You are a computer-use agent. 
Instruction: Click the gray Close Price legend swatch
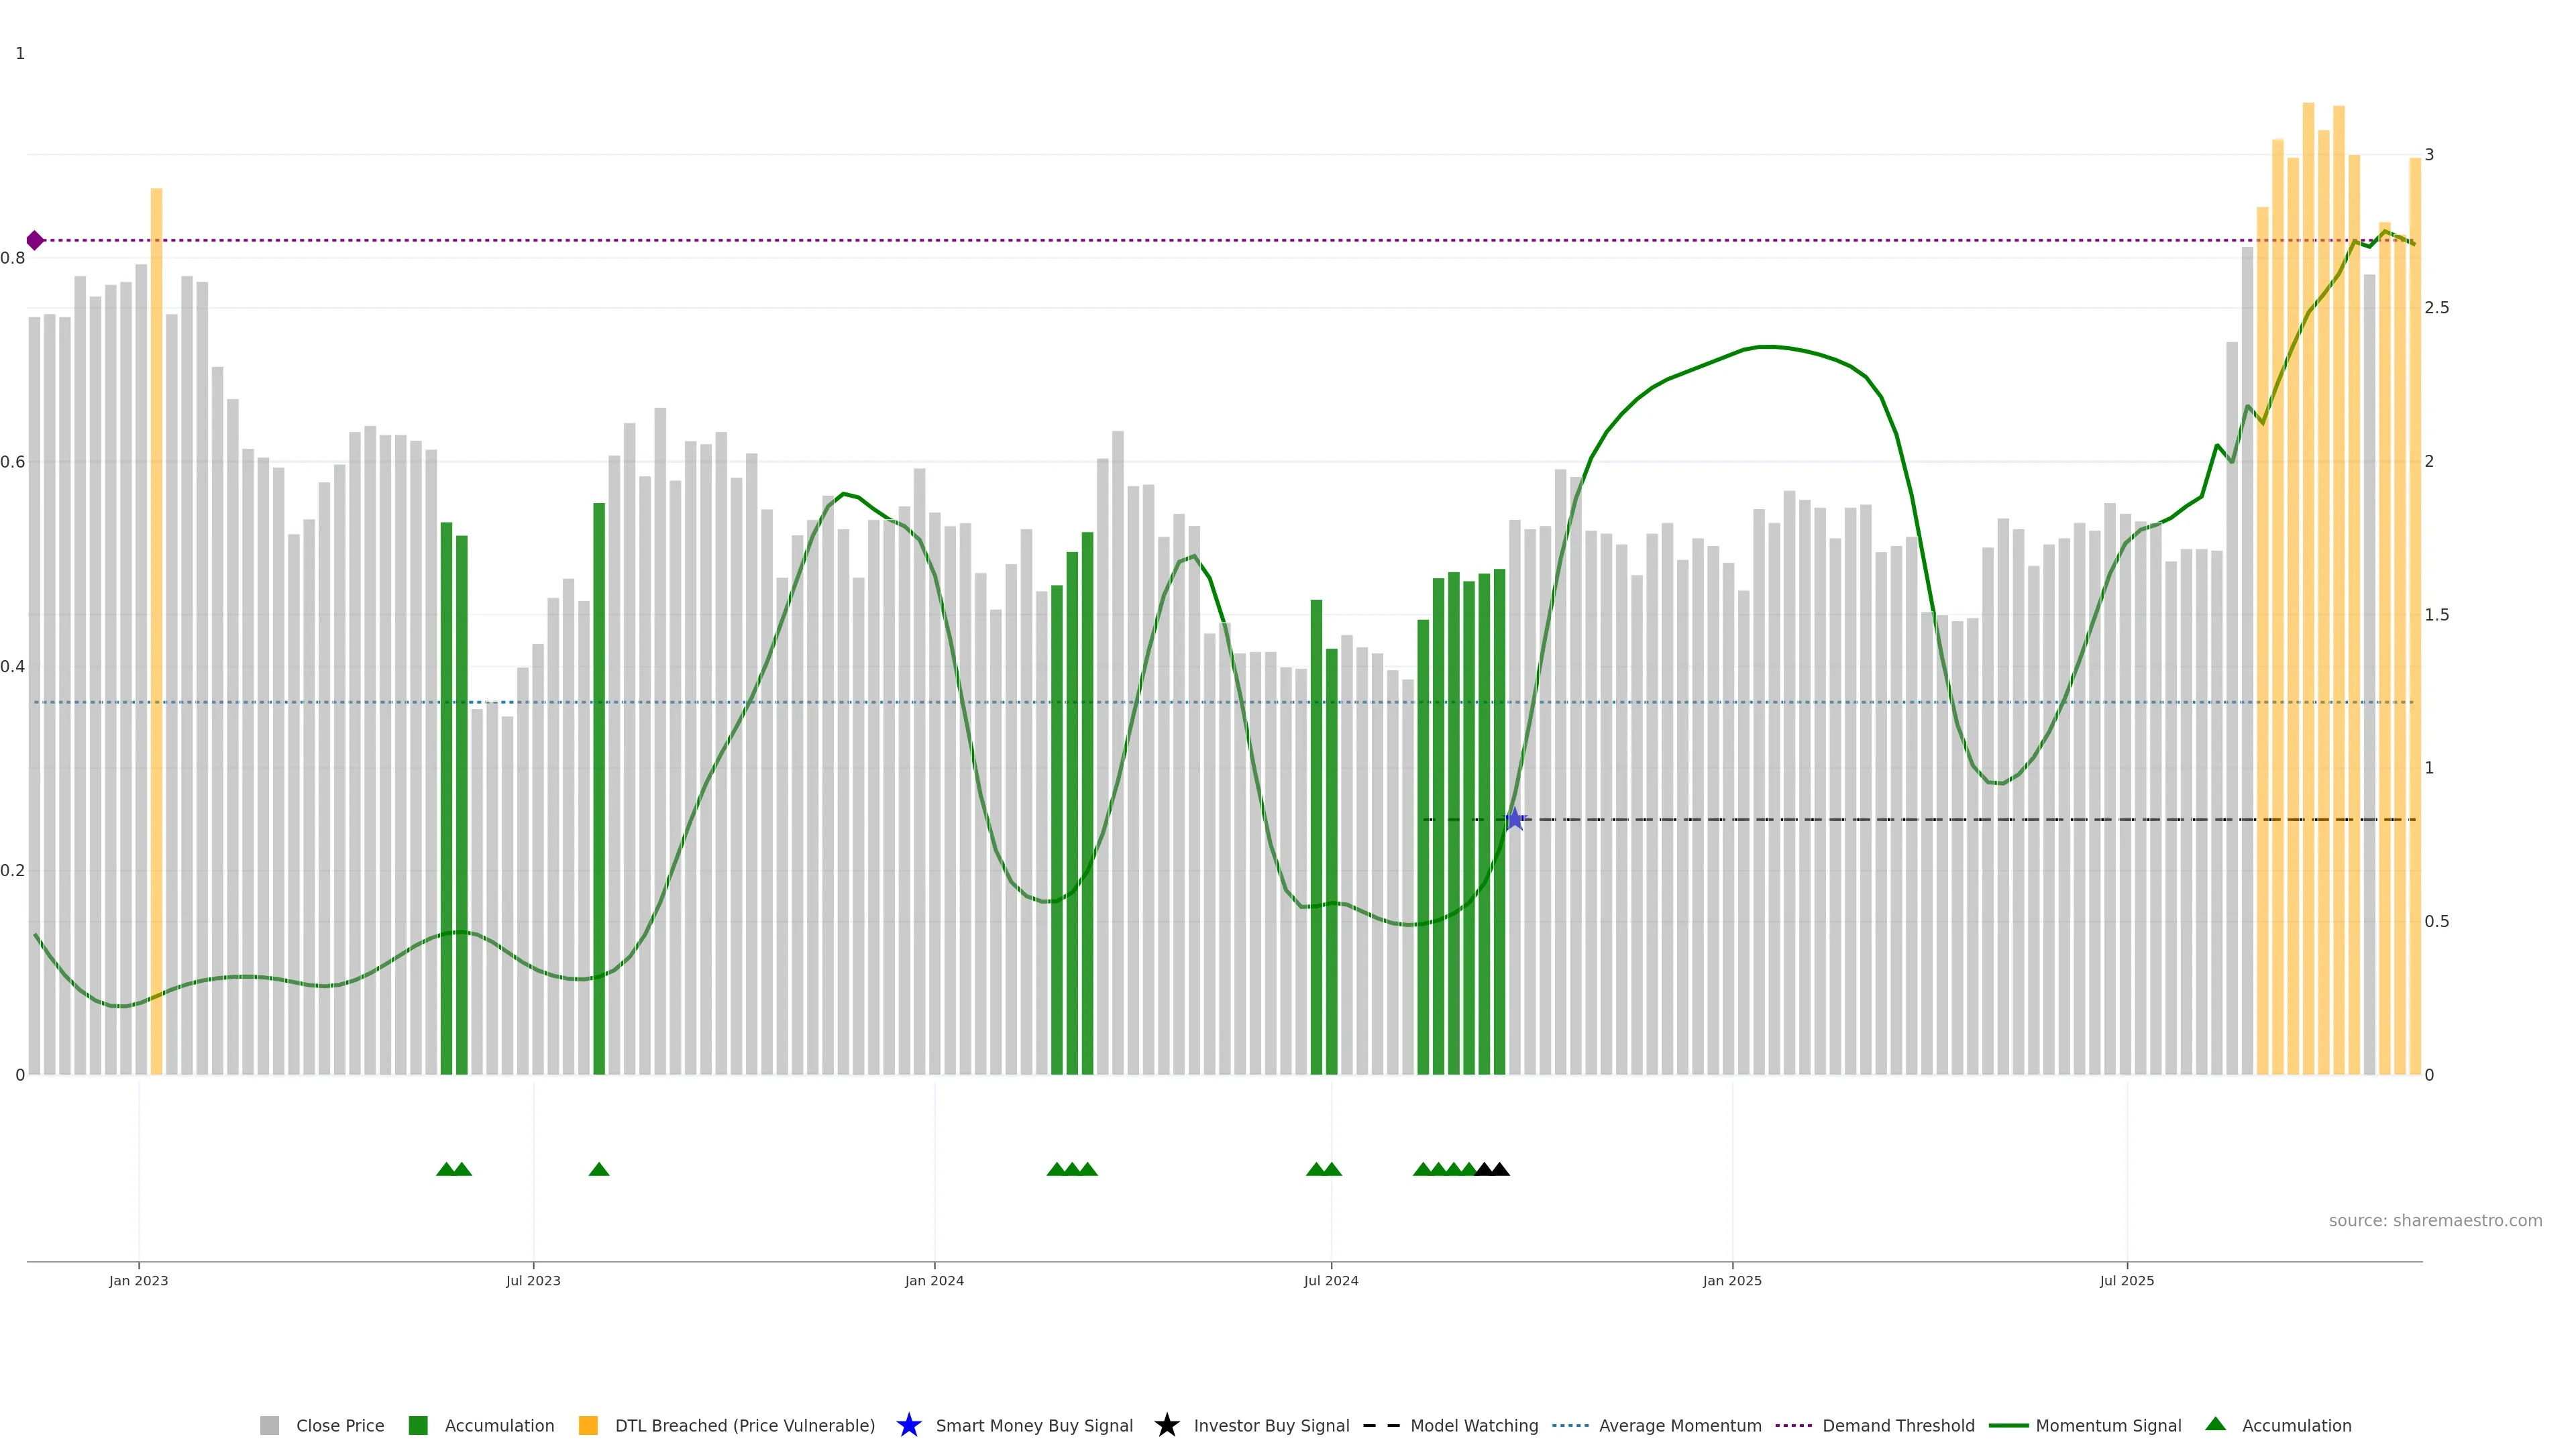269,1426
